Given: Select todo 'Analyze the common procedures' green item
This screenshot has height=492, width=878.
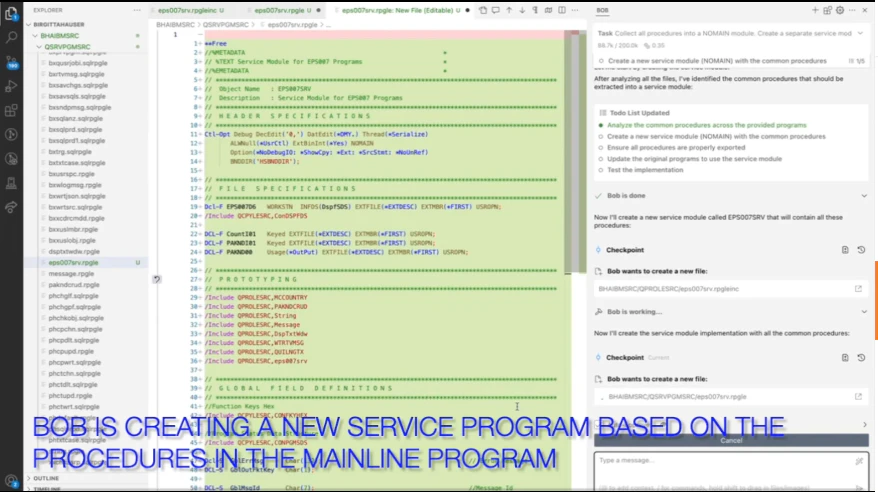Looking at the screenshot, I should 707,125.
